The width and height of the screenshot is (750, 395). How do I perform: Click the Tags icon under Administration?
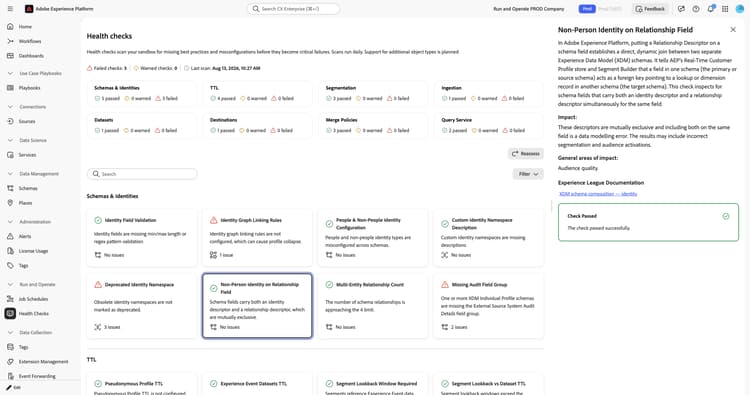tap(11, 265)
